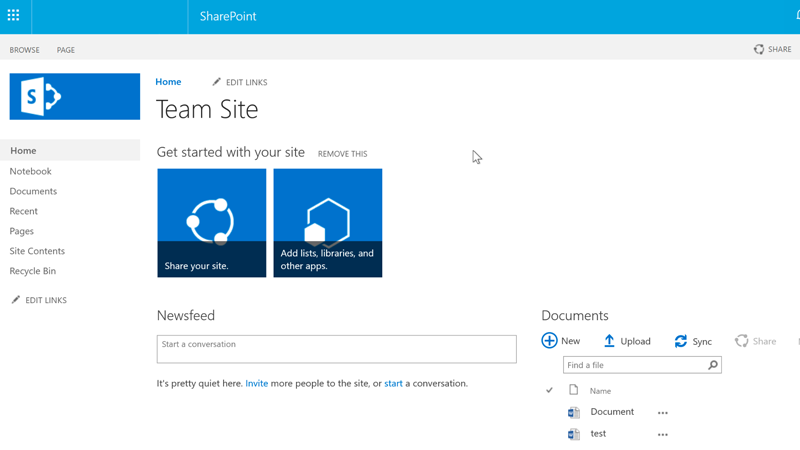
Task: Click the New label in Documents toolbar
Action: (x=570, y=341)
